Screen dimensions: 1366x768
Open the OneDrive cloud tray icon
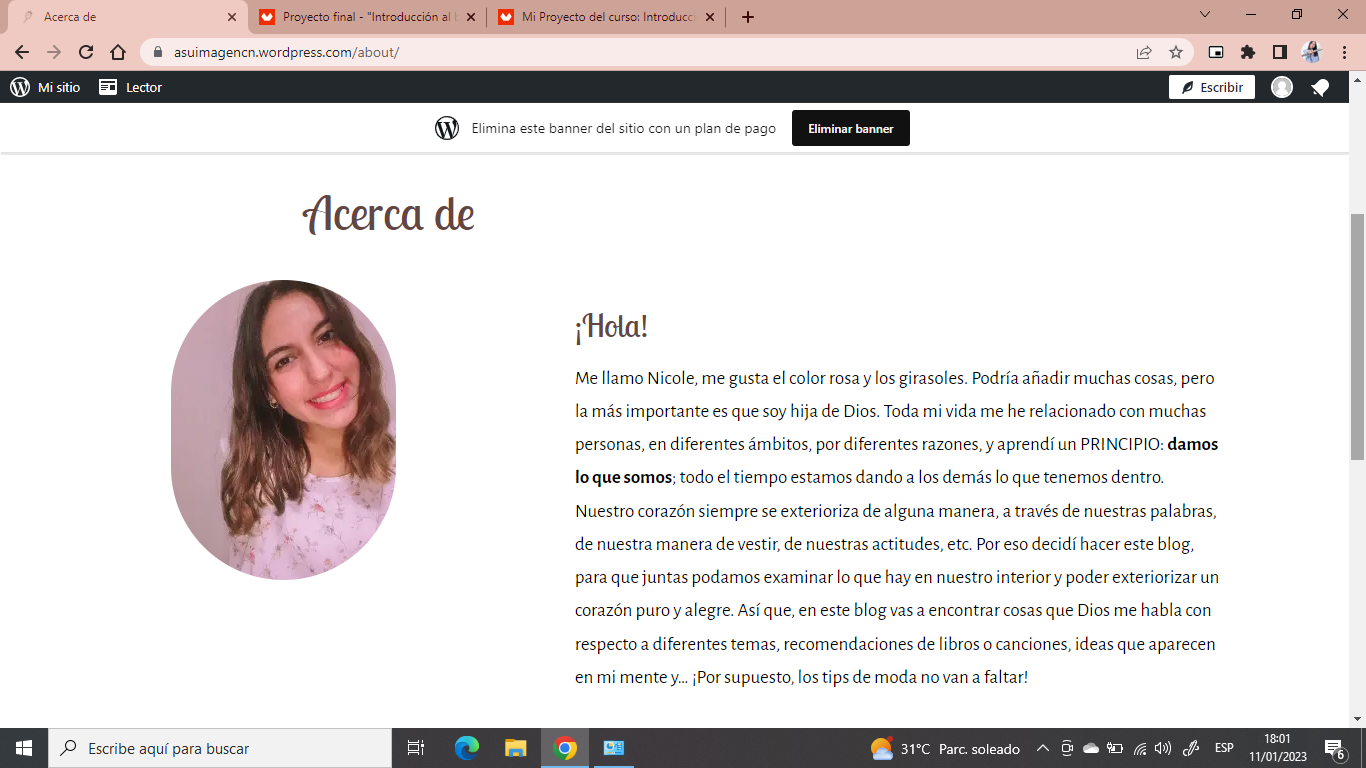(x=1091, y=748)
